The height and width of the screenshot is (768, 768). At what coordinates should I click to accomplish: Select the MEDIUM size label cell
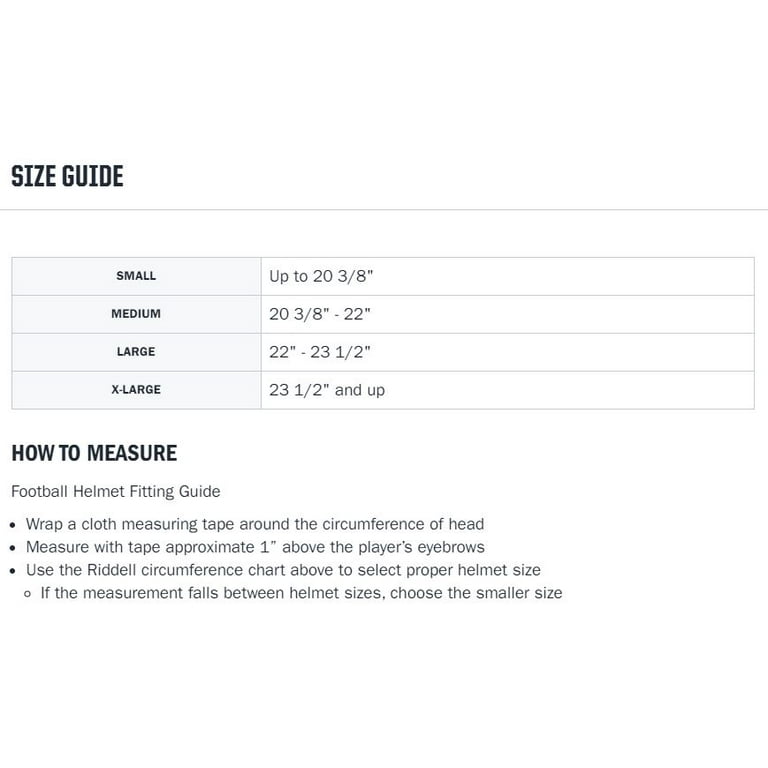click(x=136, y=314)
